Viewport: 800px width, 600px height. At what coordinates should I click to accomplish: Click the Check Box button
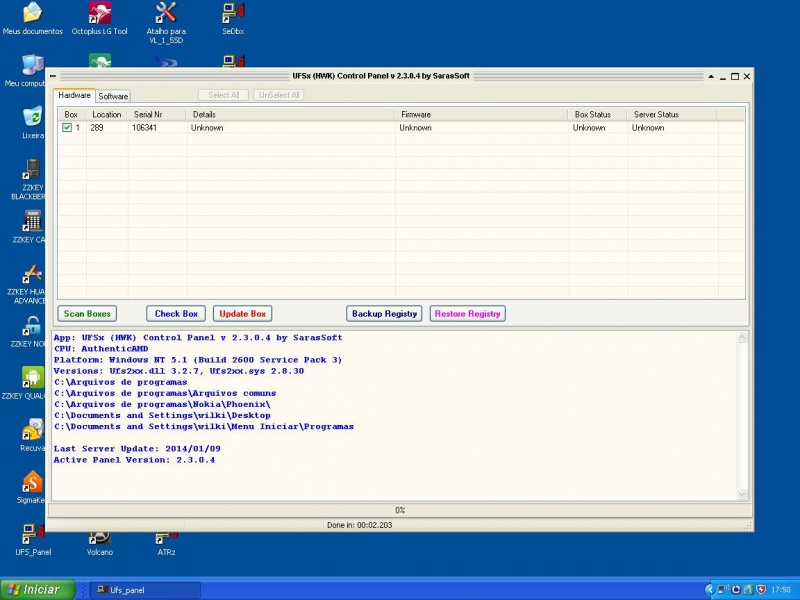tap(176, 314)
